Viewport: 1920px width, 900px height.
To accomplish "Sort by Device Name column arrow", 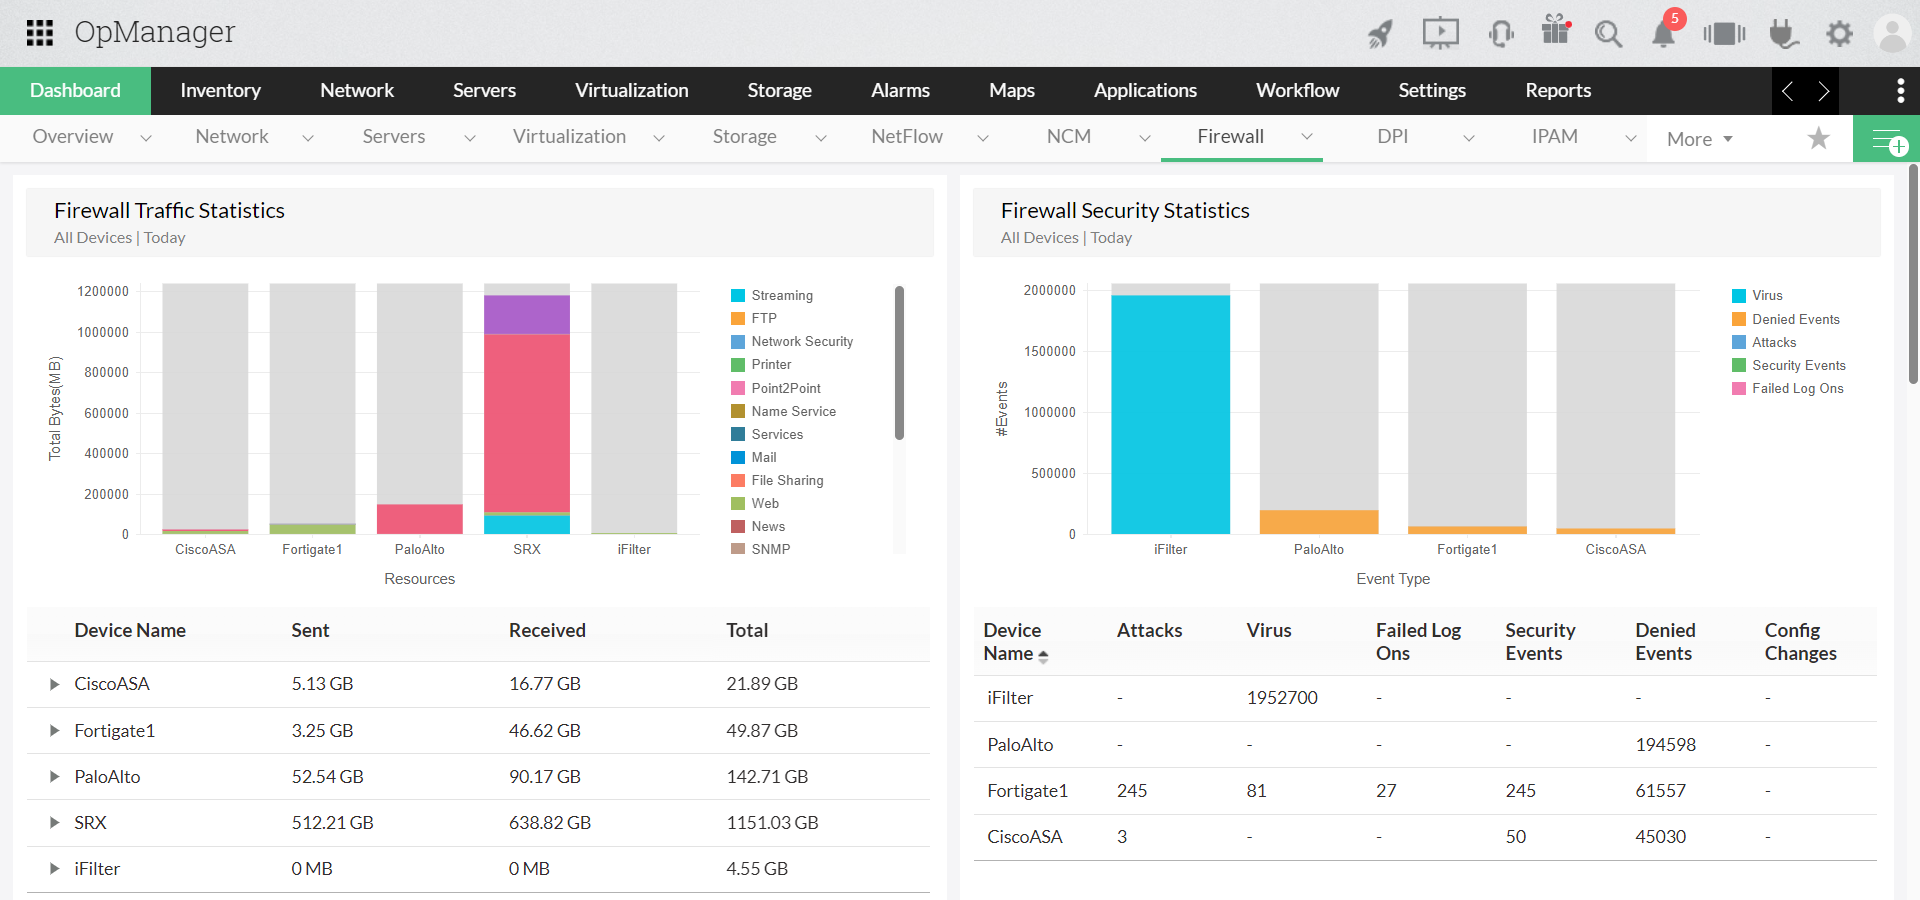I will pos(1043,656).
